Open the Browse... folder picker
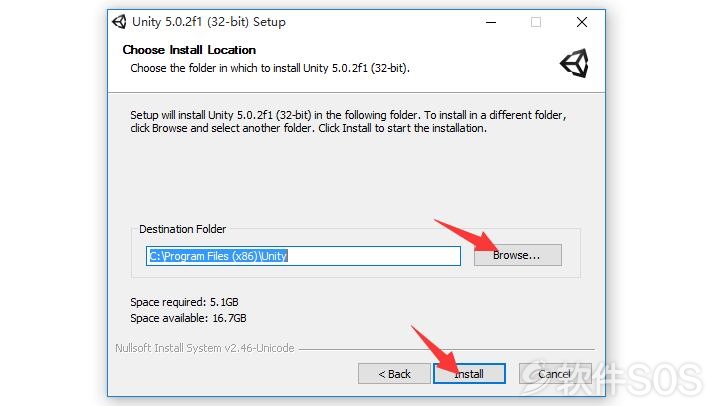 [518, 255]
